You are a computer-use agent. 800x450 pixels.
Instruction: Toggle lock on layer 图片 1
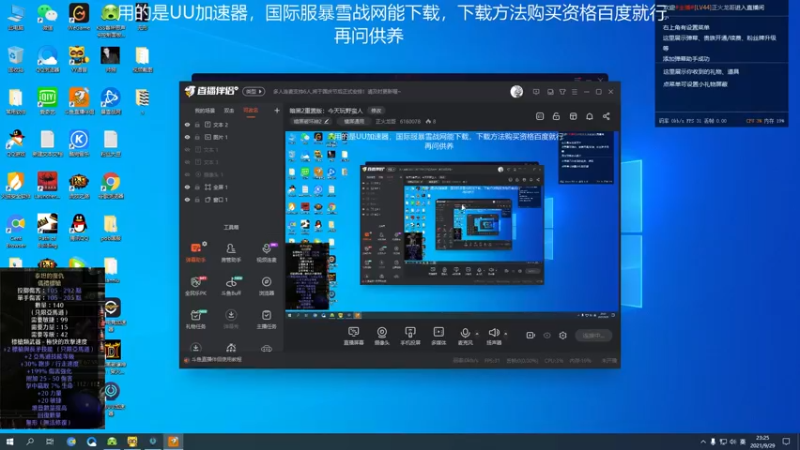coord(197,137)
